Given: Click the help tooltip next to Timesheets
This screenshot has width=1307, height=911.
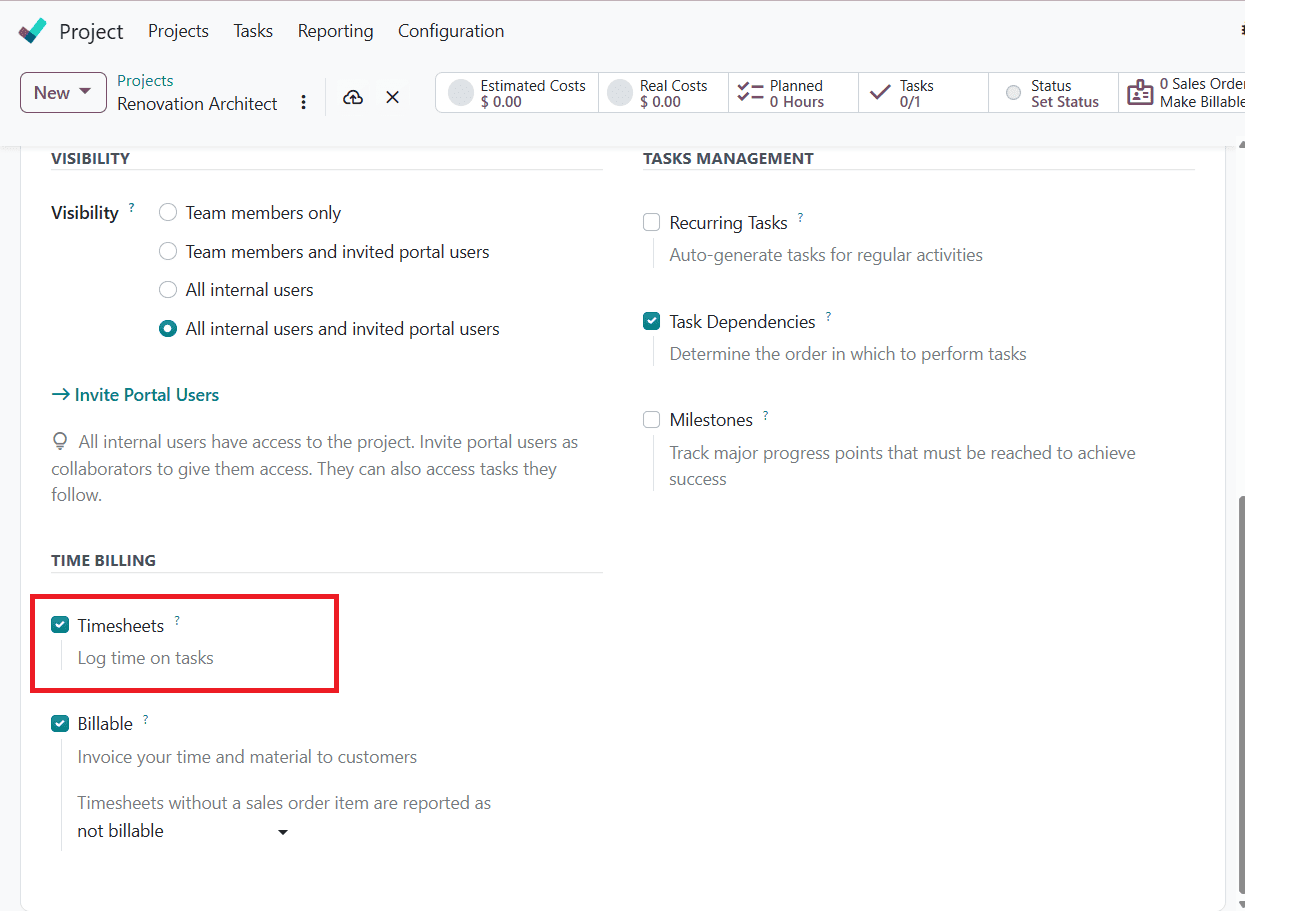Looking at the screenshot, I should pyautogui.click(x=177, y=621).
